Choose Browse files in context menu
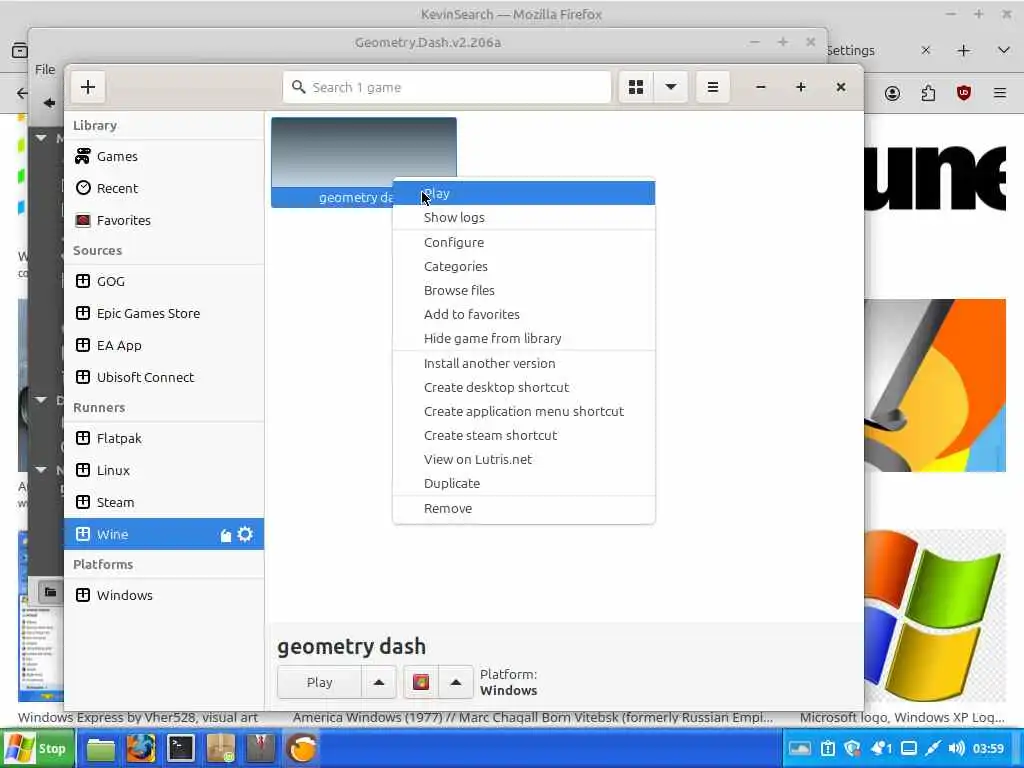The image size is (1024, 768). (524, 291)
